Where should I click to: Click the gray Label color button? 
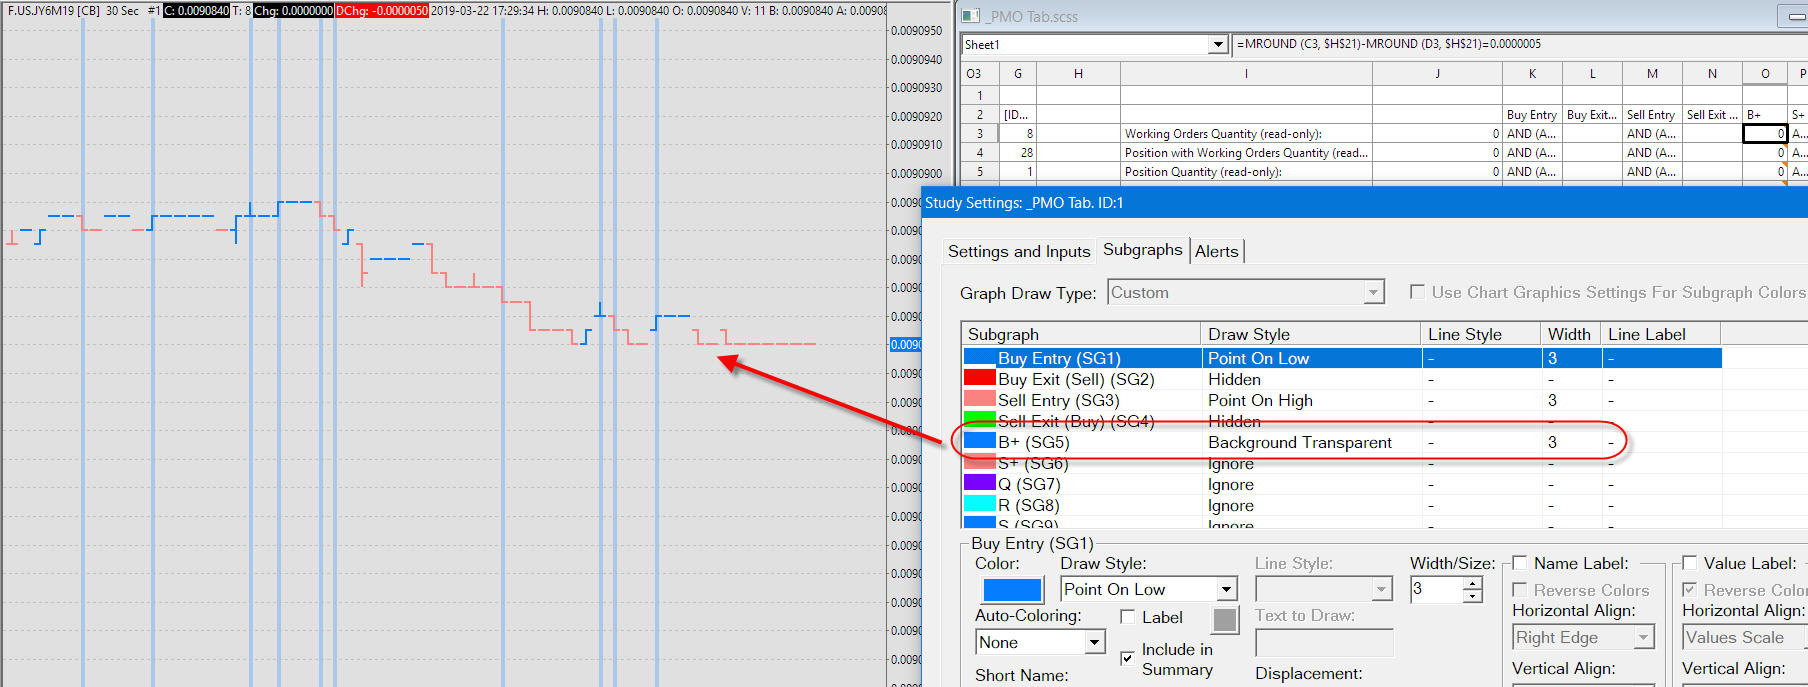[1225, 620]
